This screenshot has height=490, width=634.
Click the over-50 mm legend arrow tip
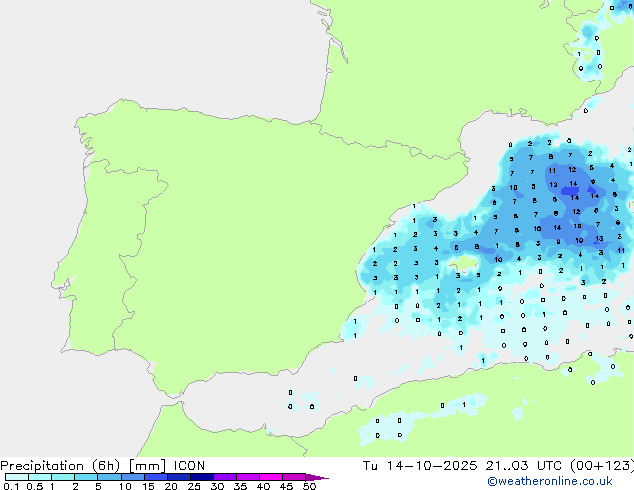click(x=317, y=477)
